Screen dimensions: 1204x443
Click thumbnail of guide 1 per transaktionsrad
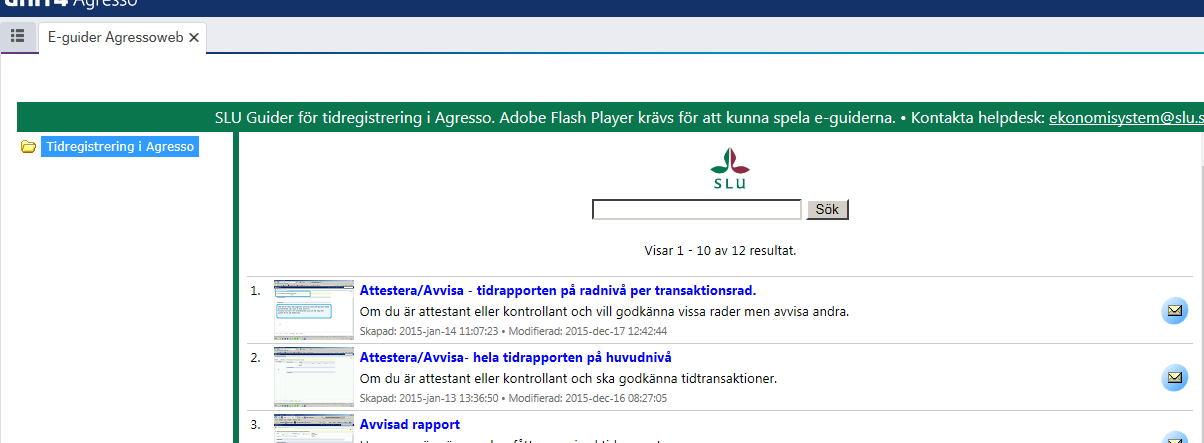coord(314,311)
